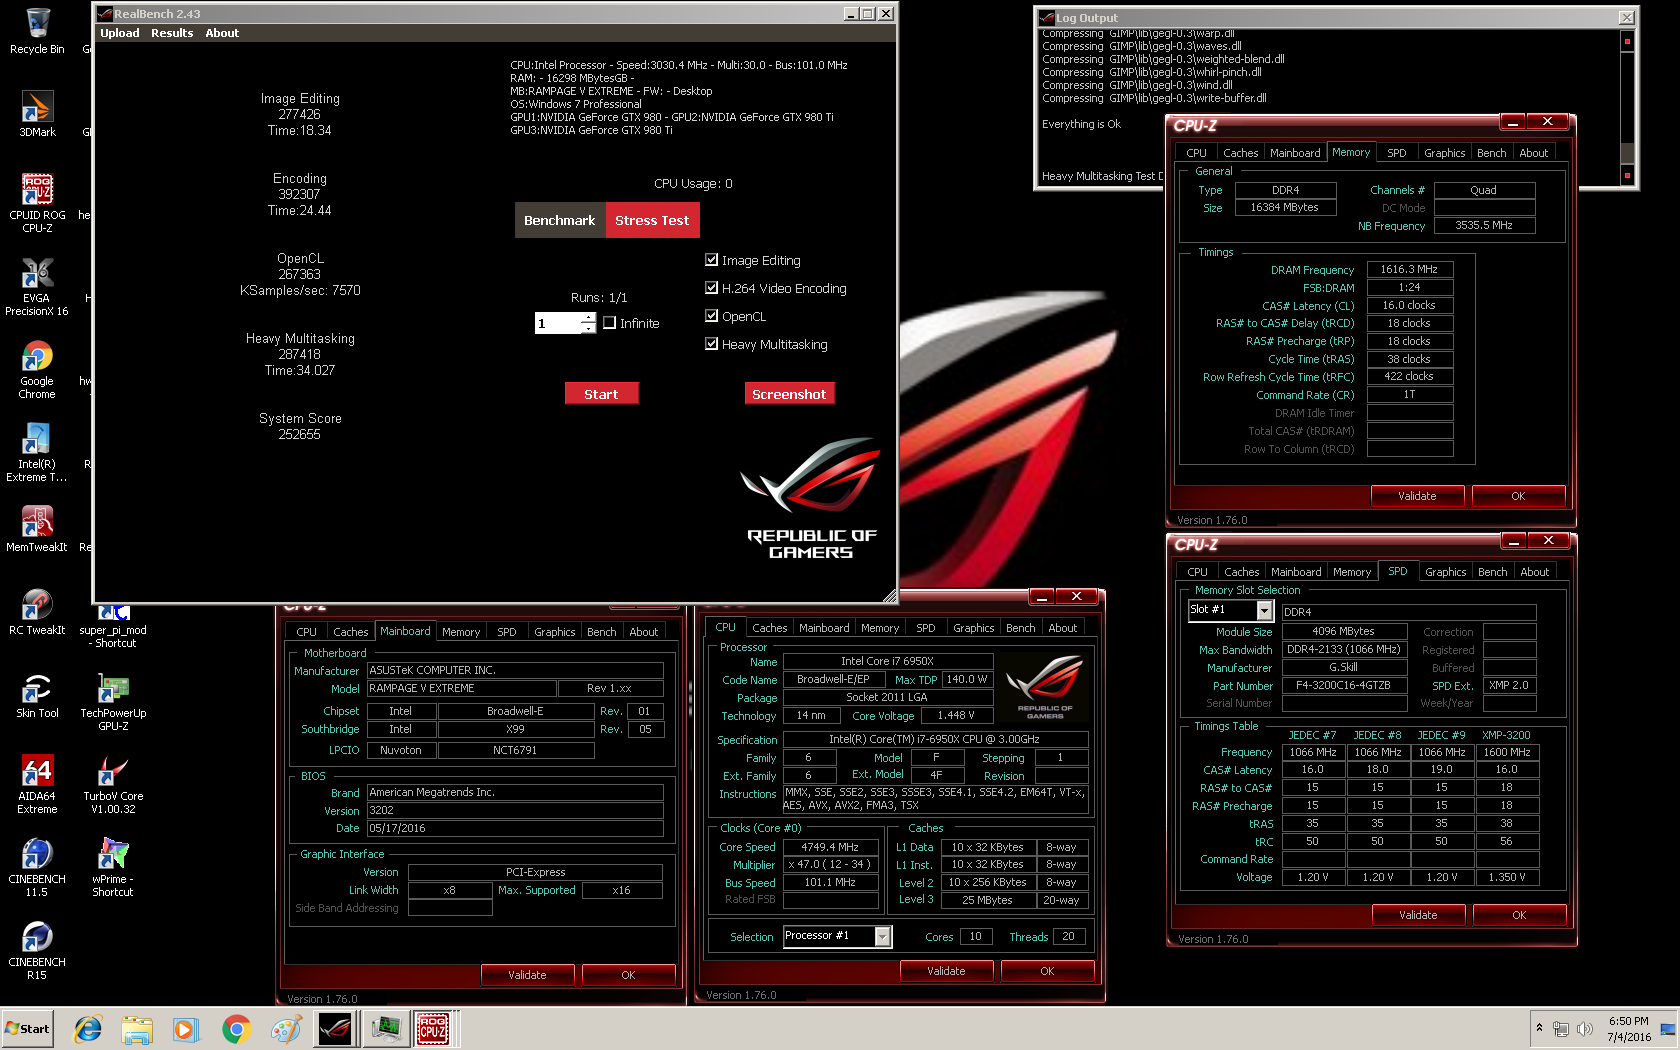Enable the Infinite runs checkbox
Viewport: 1680px width, 1050px height.
tap(609, 323)
